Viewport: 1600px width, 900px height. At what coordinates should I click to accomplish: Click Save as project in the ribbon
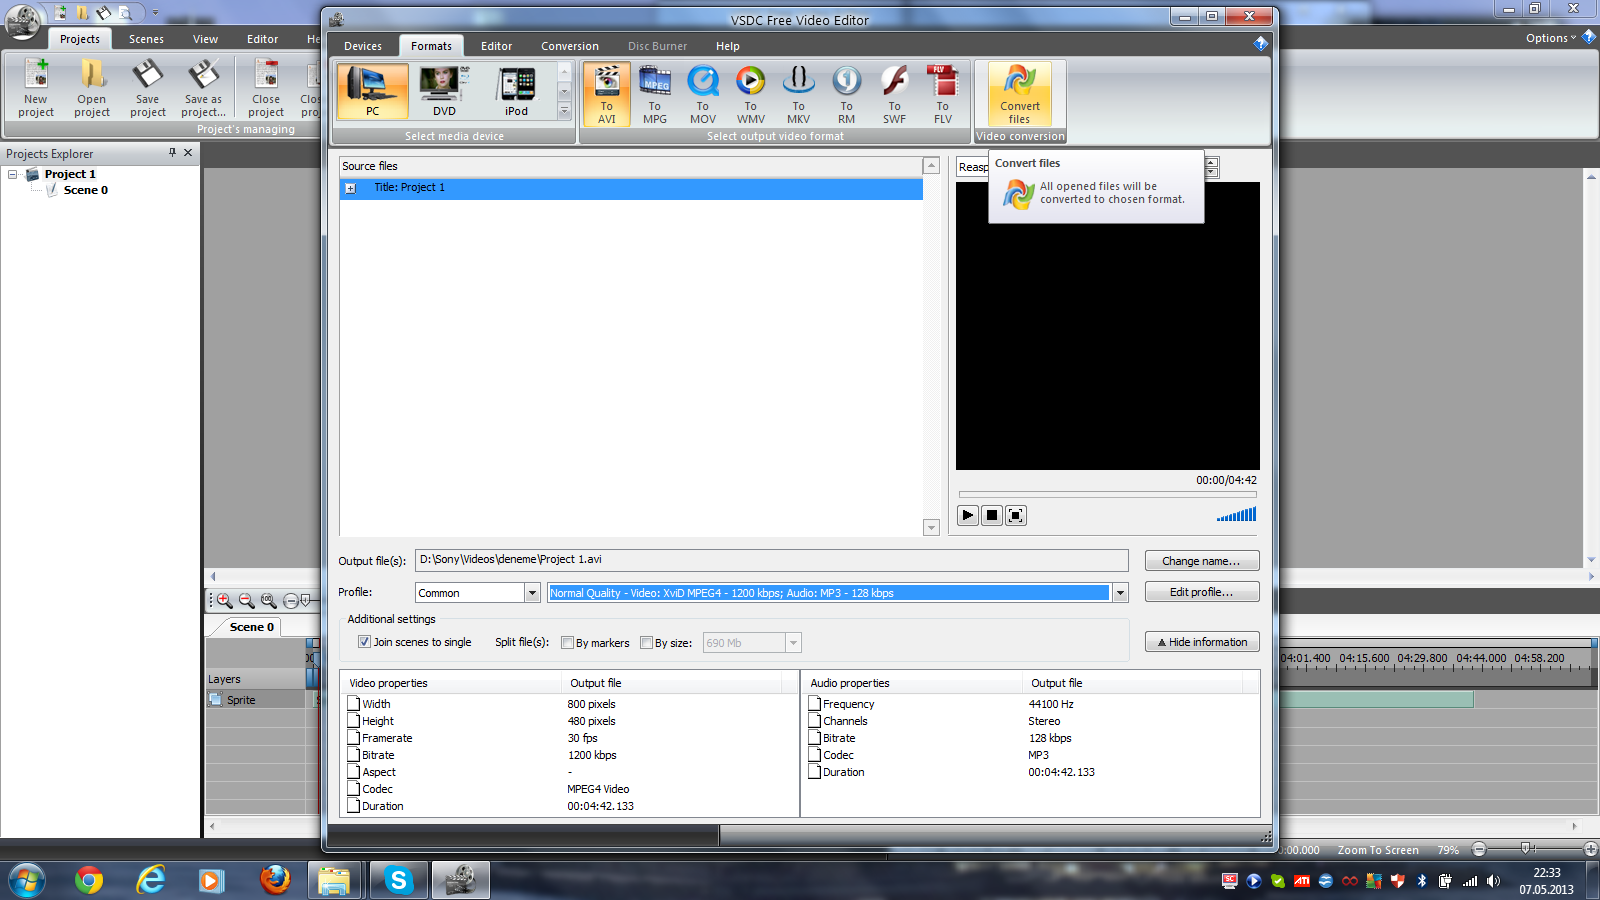(x=204, y=88)
